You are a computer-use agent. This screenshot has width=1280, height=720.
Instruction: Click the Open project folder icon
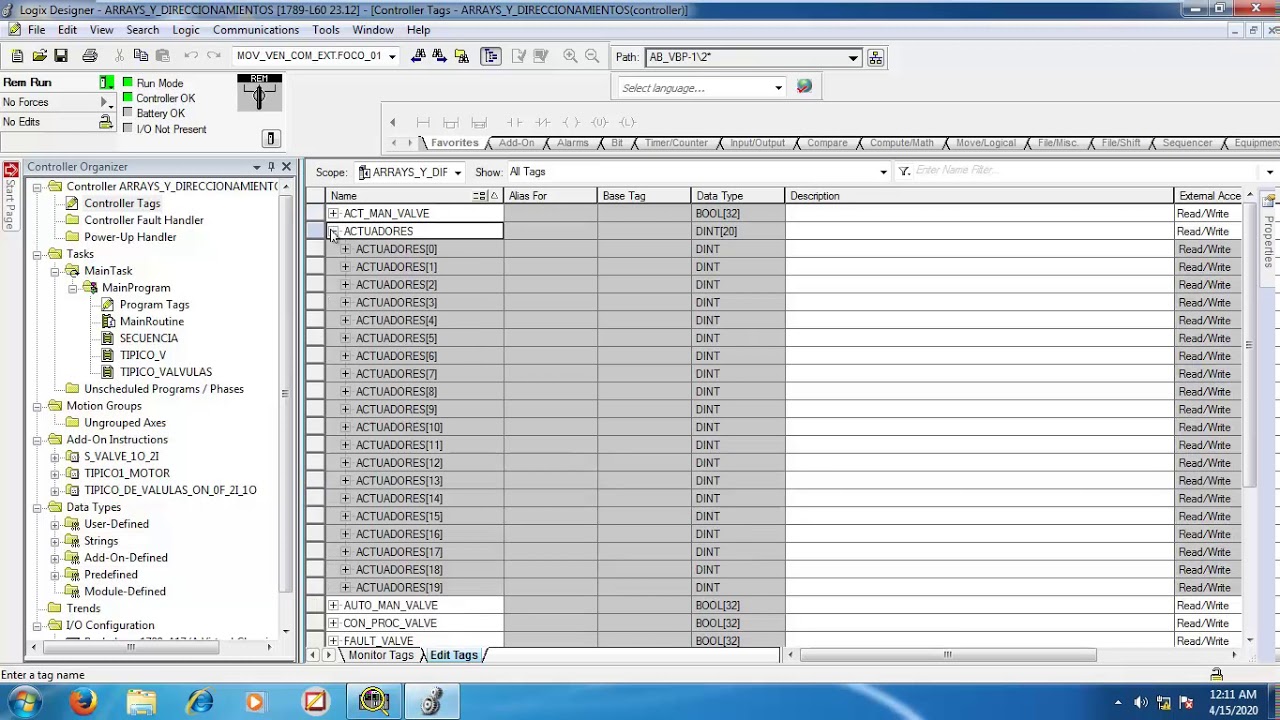39,56
